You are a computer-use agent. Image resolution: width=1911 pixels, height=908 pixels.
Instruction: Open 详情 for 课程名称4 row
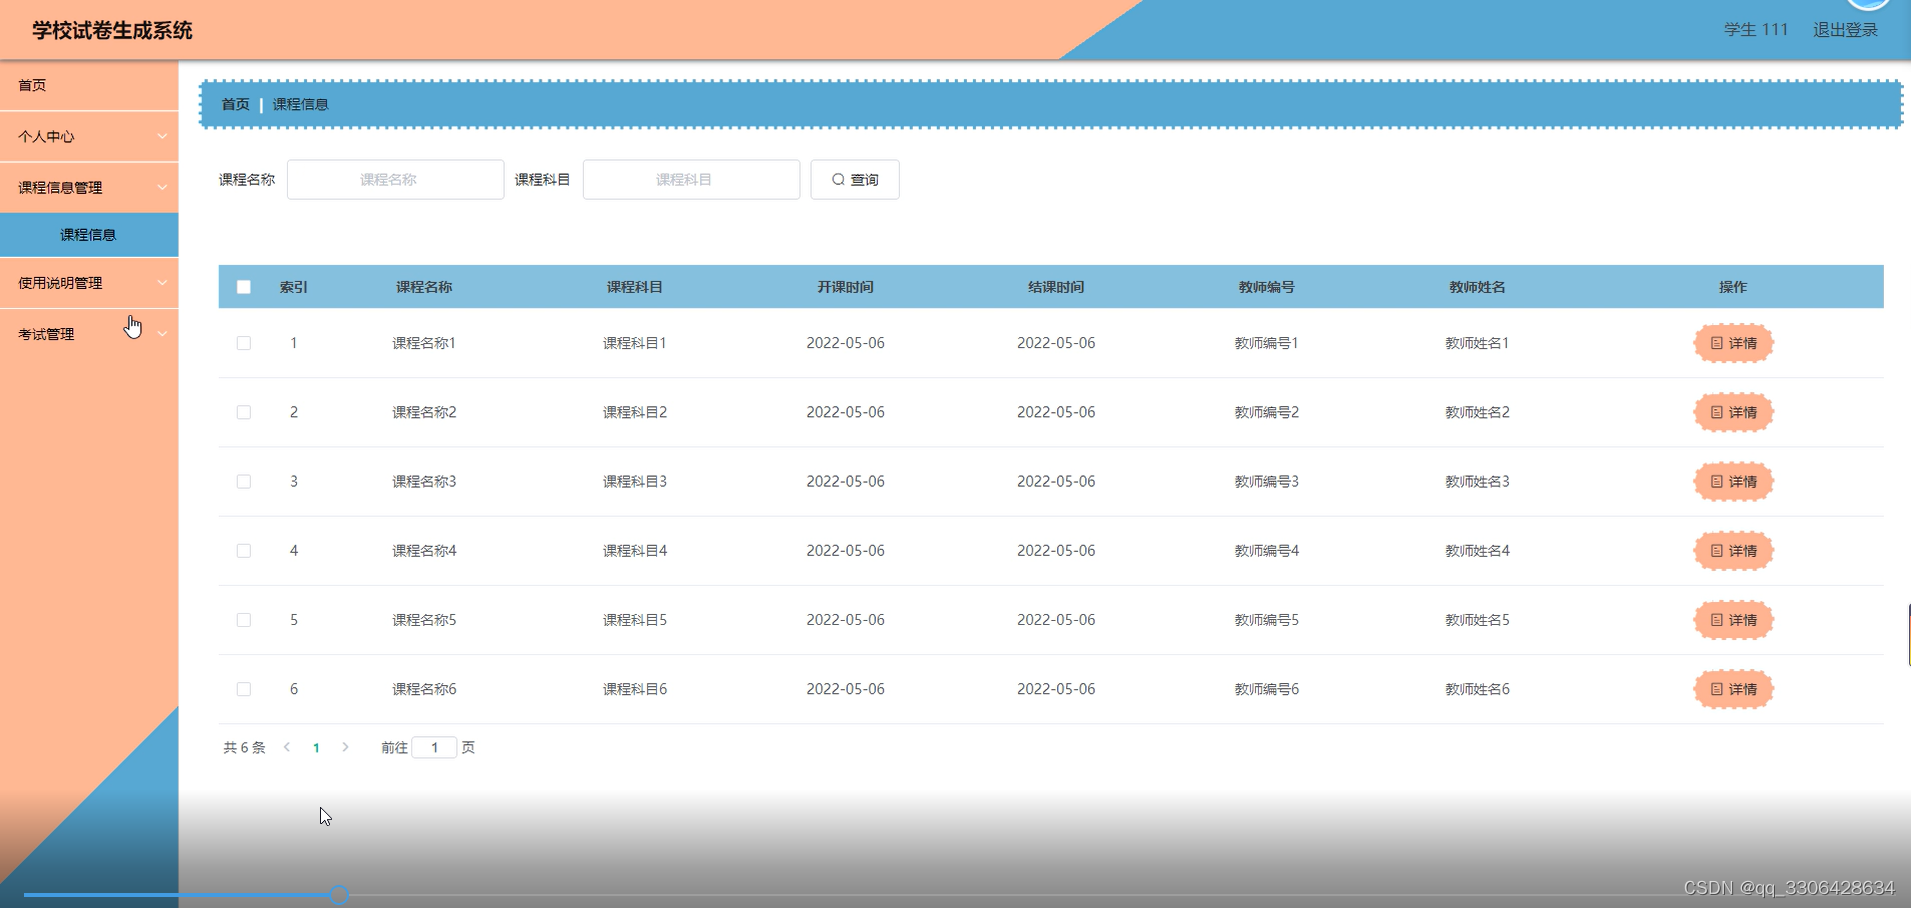[1733, 550]
